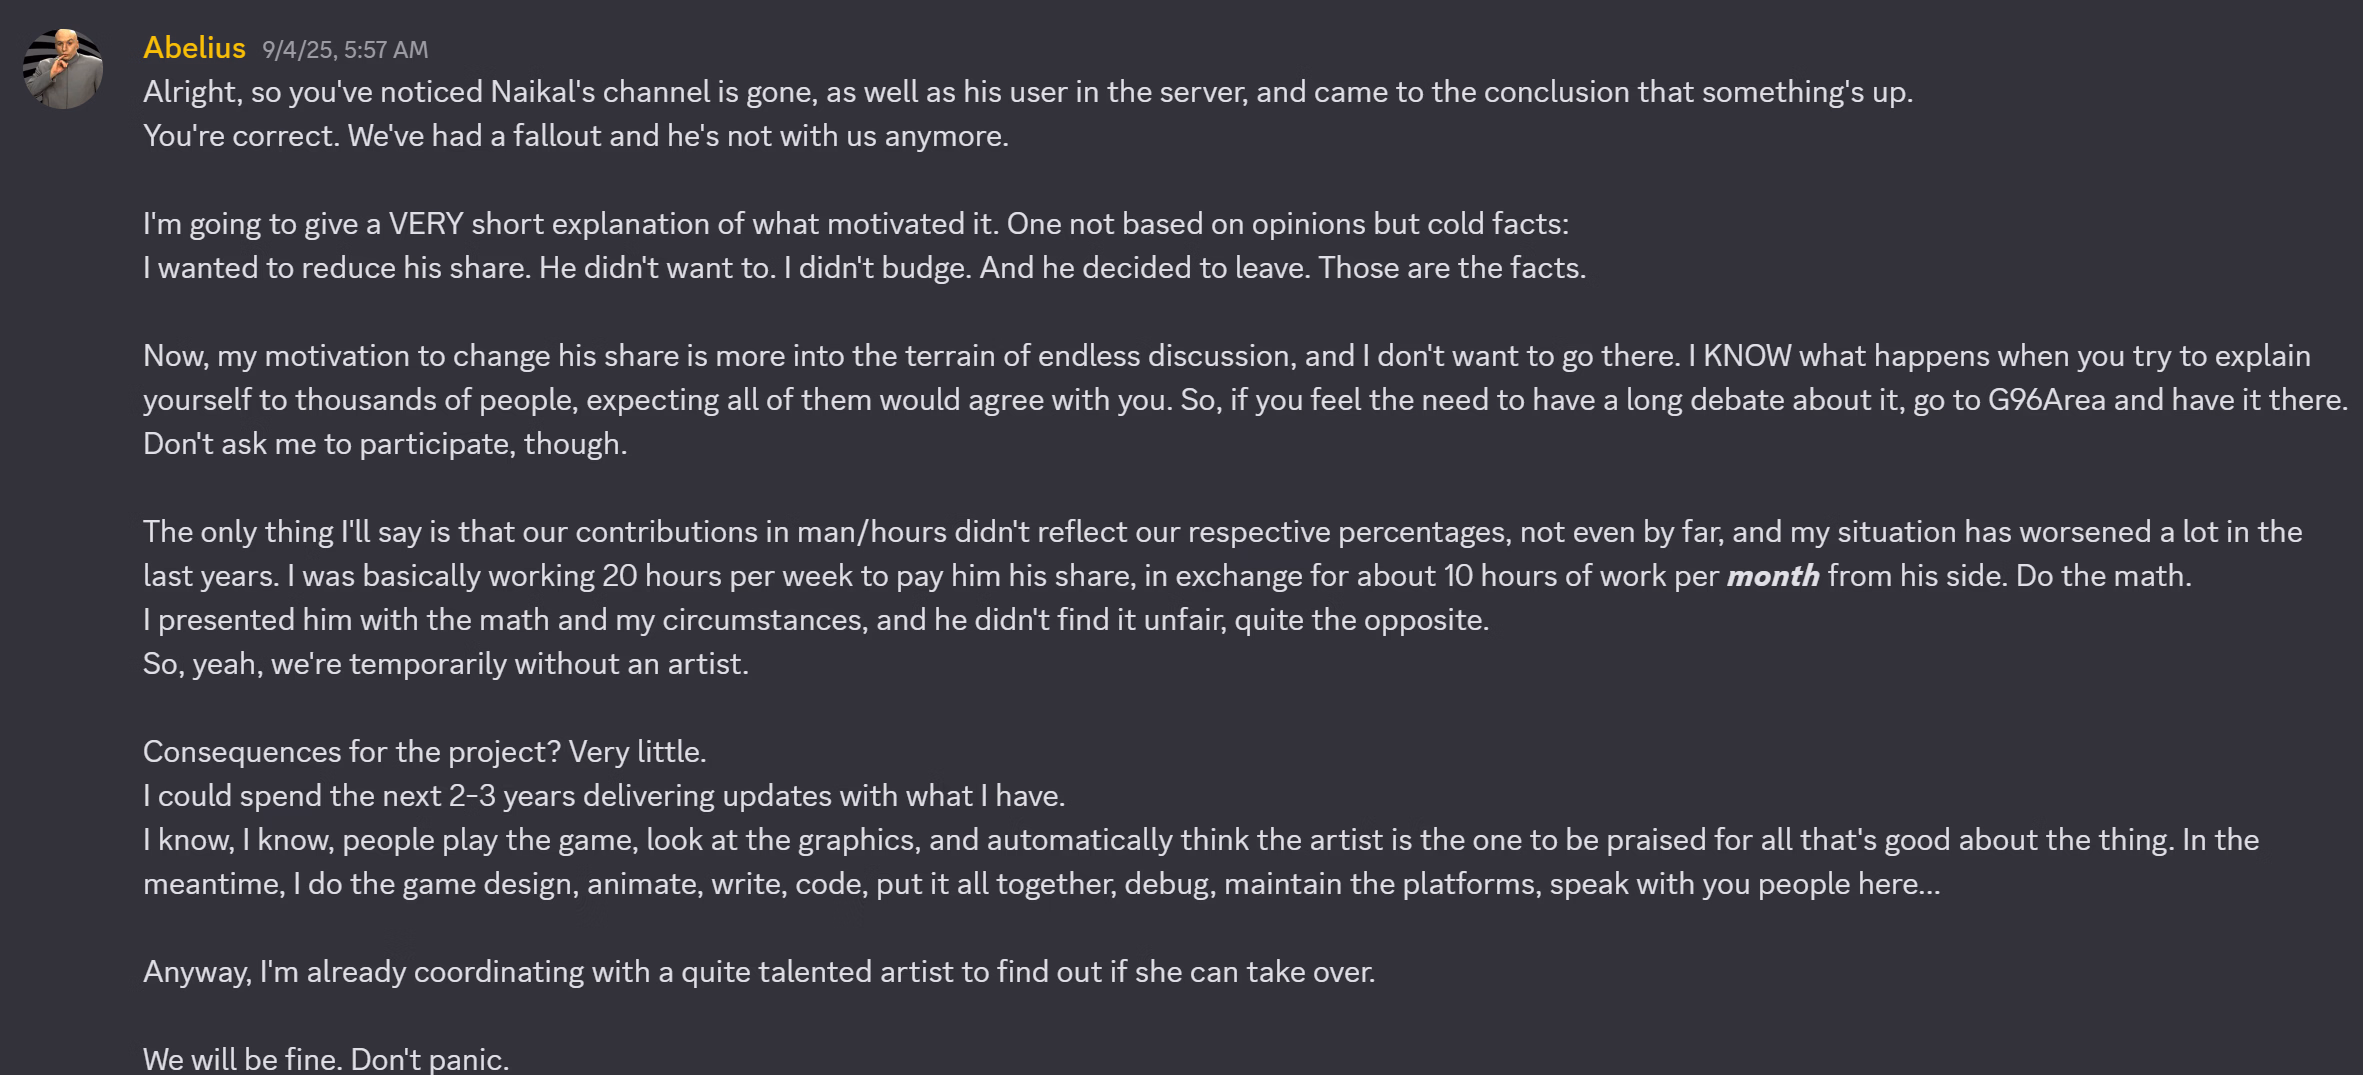Click the line "Don't ask me to participate, though."
The width and height of the screenshot is (2363, 1075).
pyautogui.click(x=385, y=444)
